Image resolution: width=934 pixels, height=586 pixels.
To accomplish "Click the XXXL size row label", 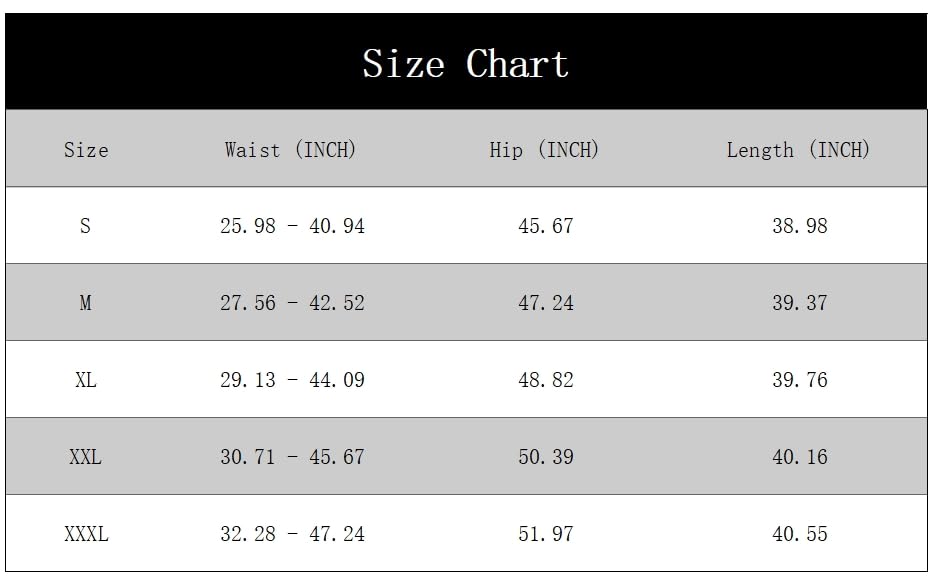I will tap(86, 534).
